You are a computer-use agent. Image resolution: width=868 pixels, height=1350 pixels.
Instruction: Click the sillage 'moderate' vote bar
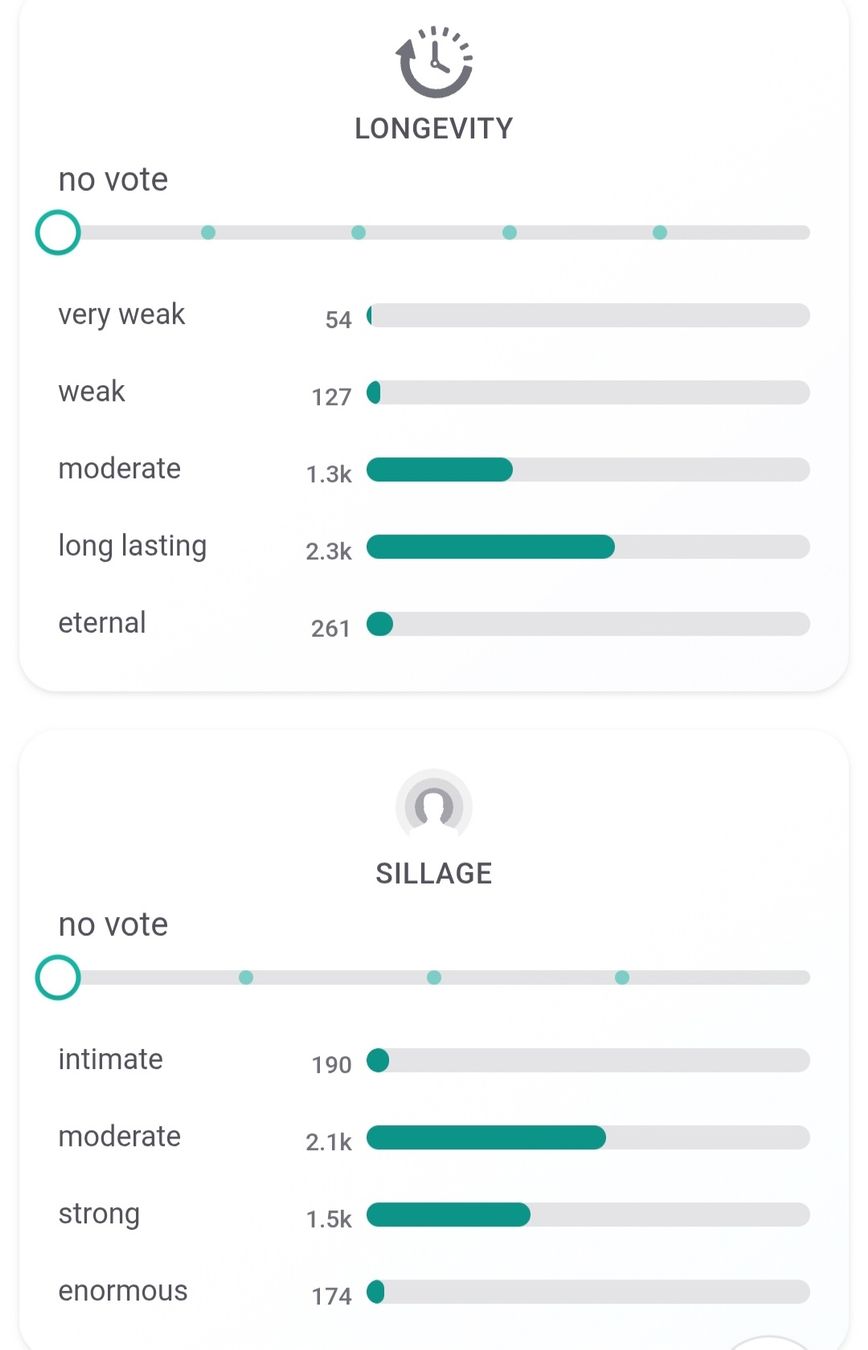[x=588, y=1137]
